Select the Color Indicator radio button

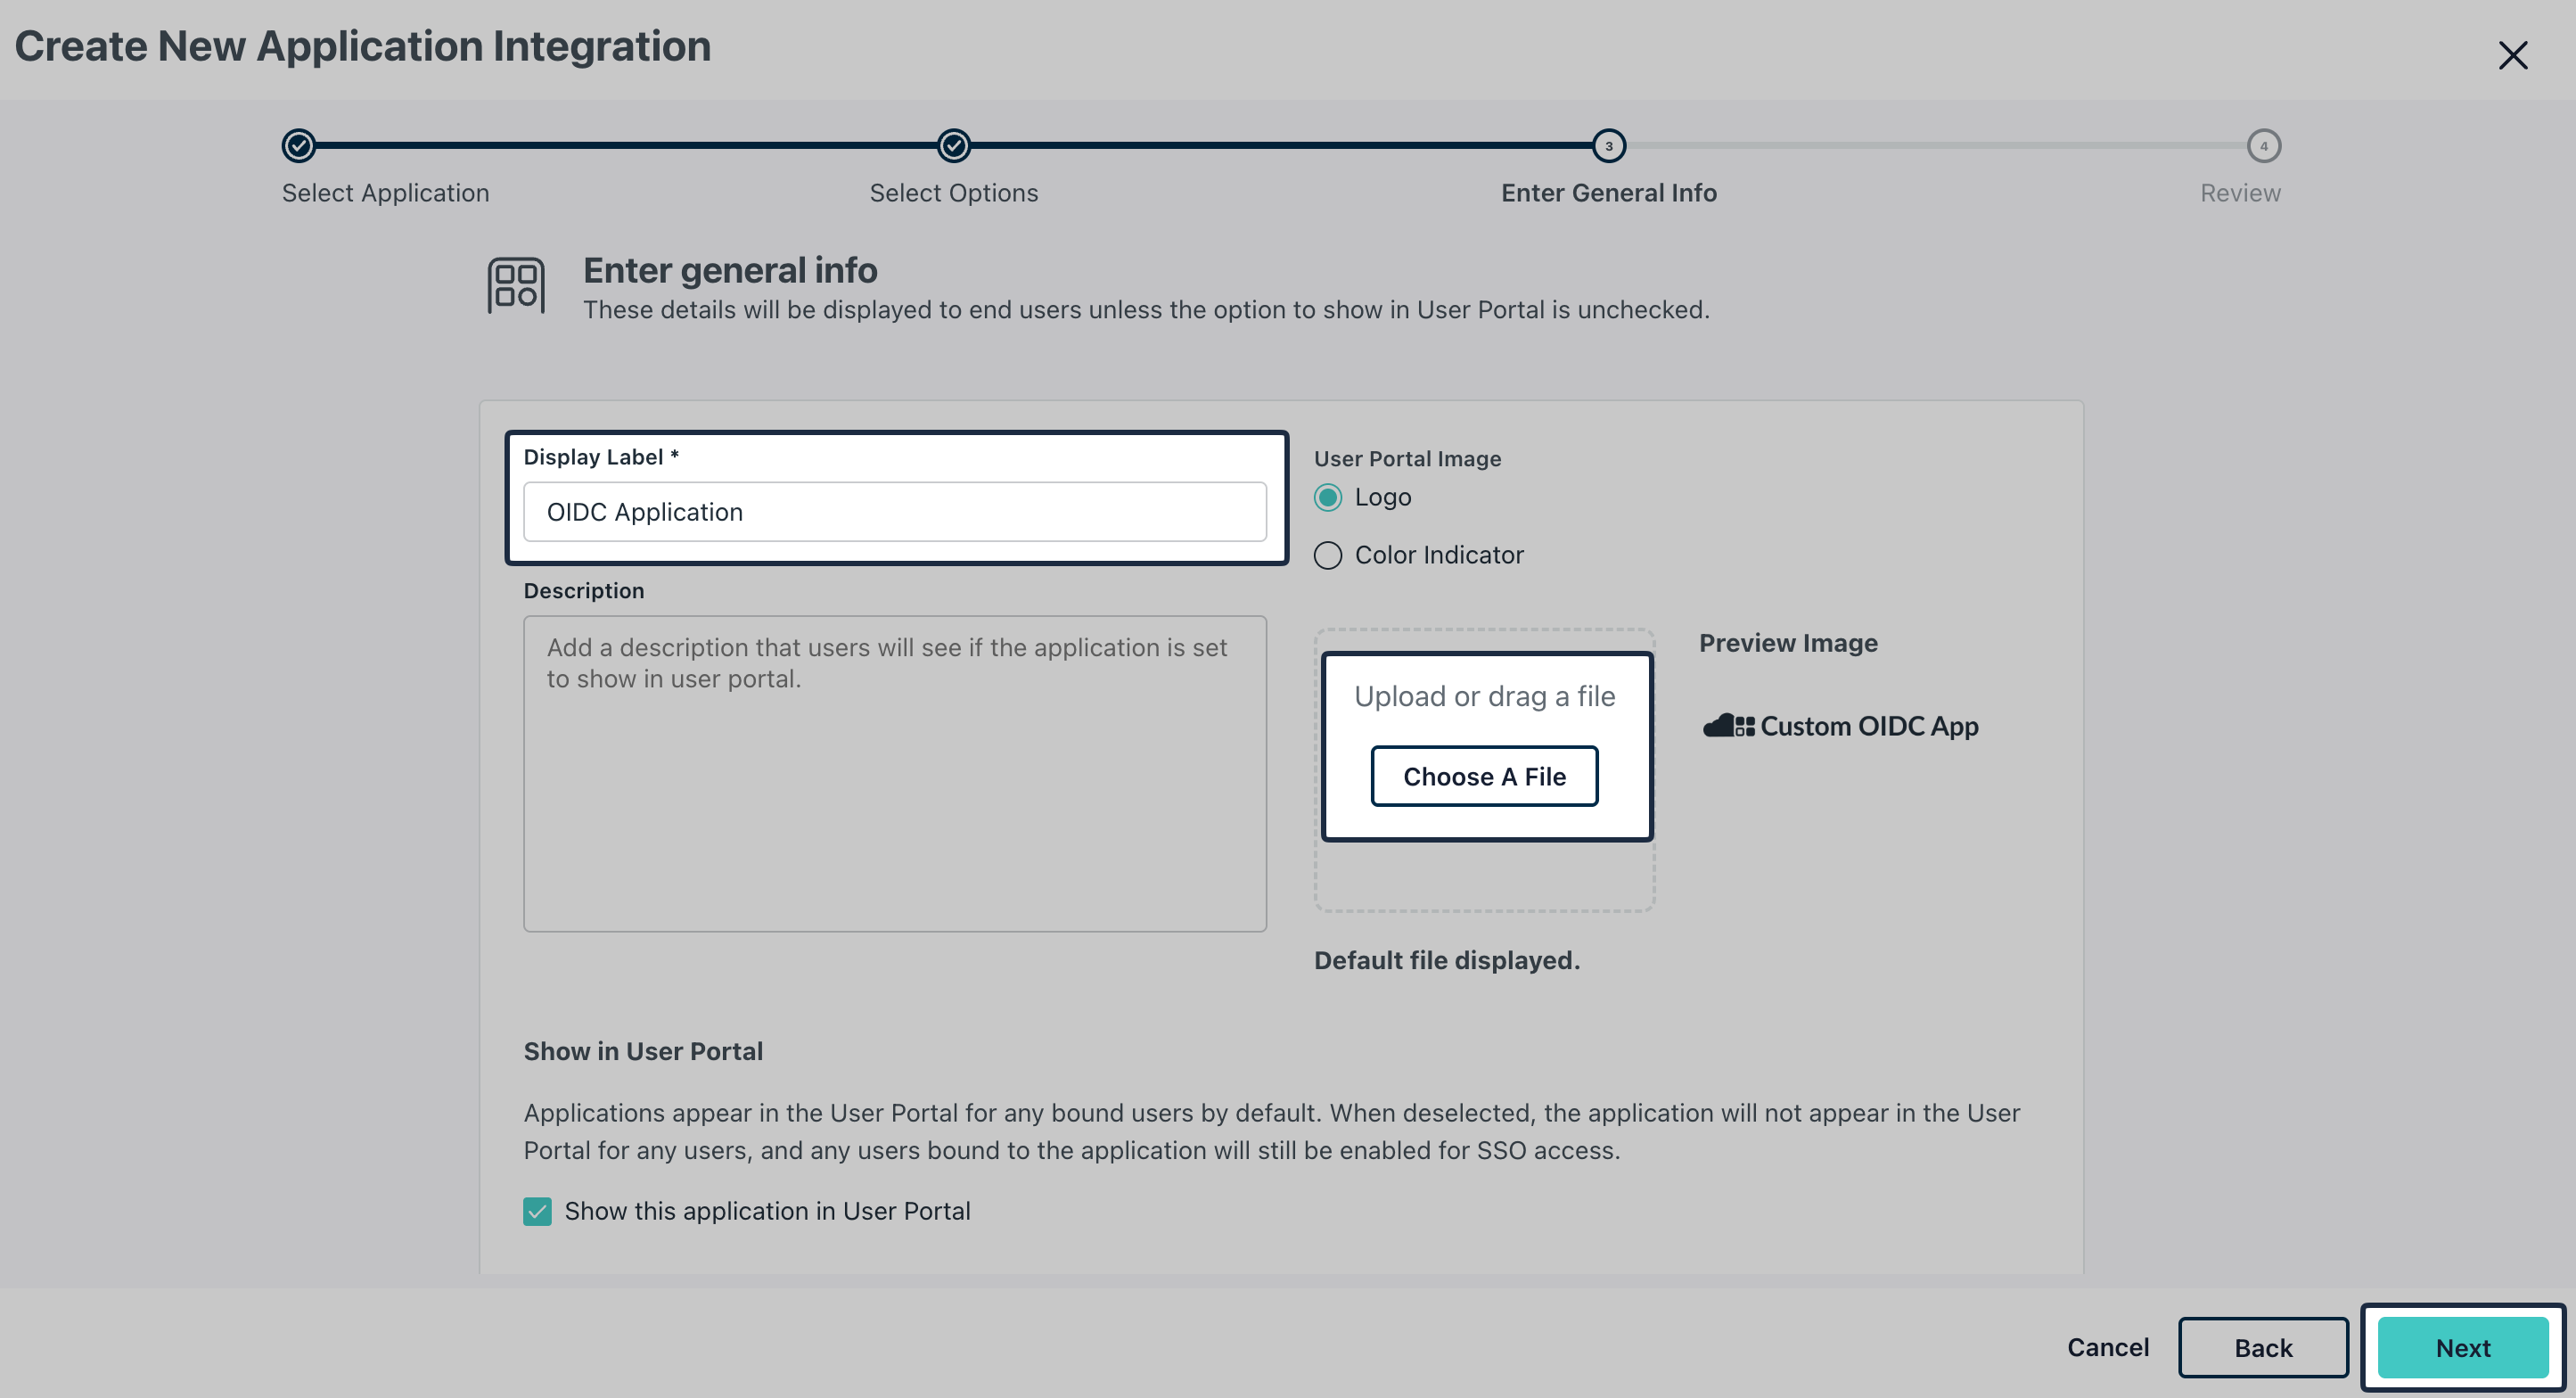point(1328,555)
